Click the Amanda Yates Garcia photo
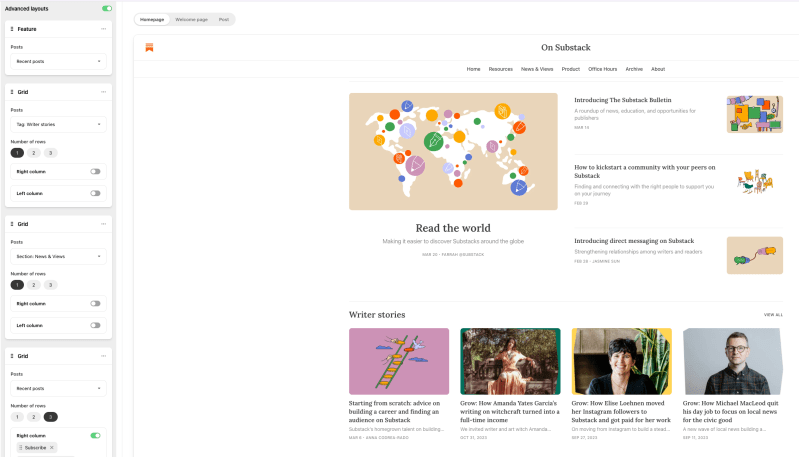The width and height of the screenshot is (799, 457). pyautogui.click(x=510, y=361)
